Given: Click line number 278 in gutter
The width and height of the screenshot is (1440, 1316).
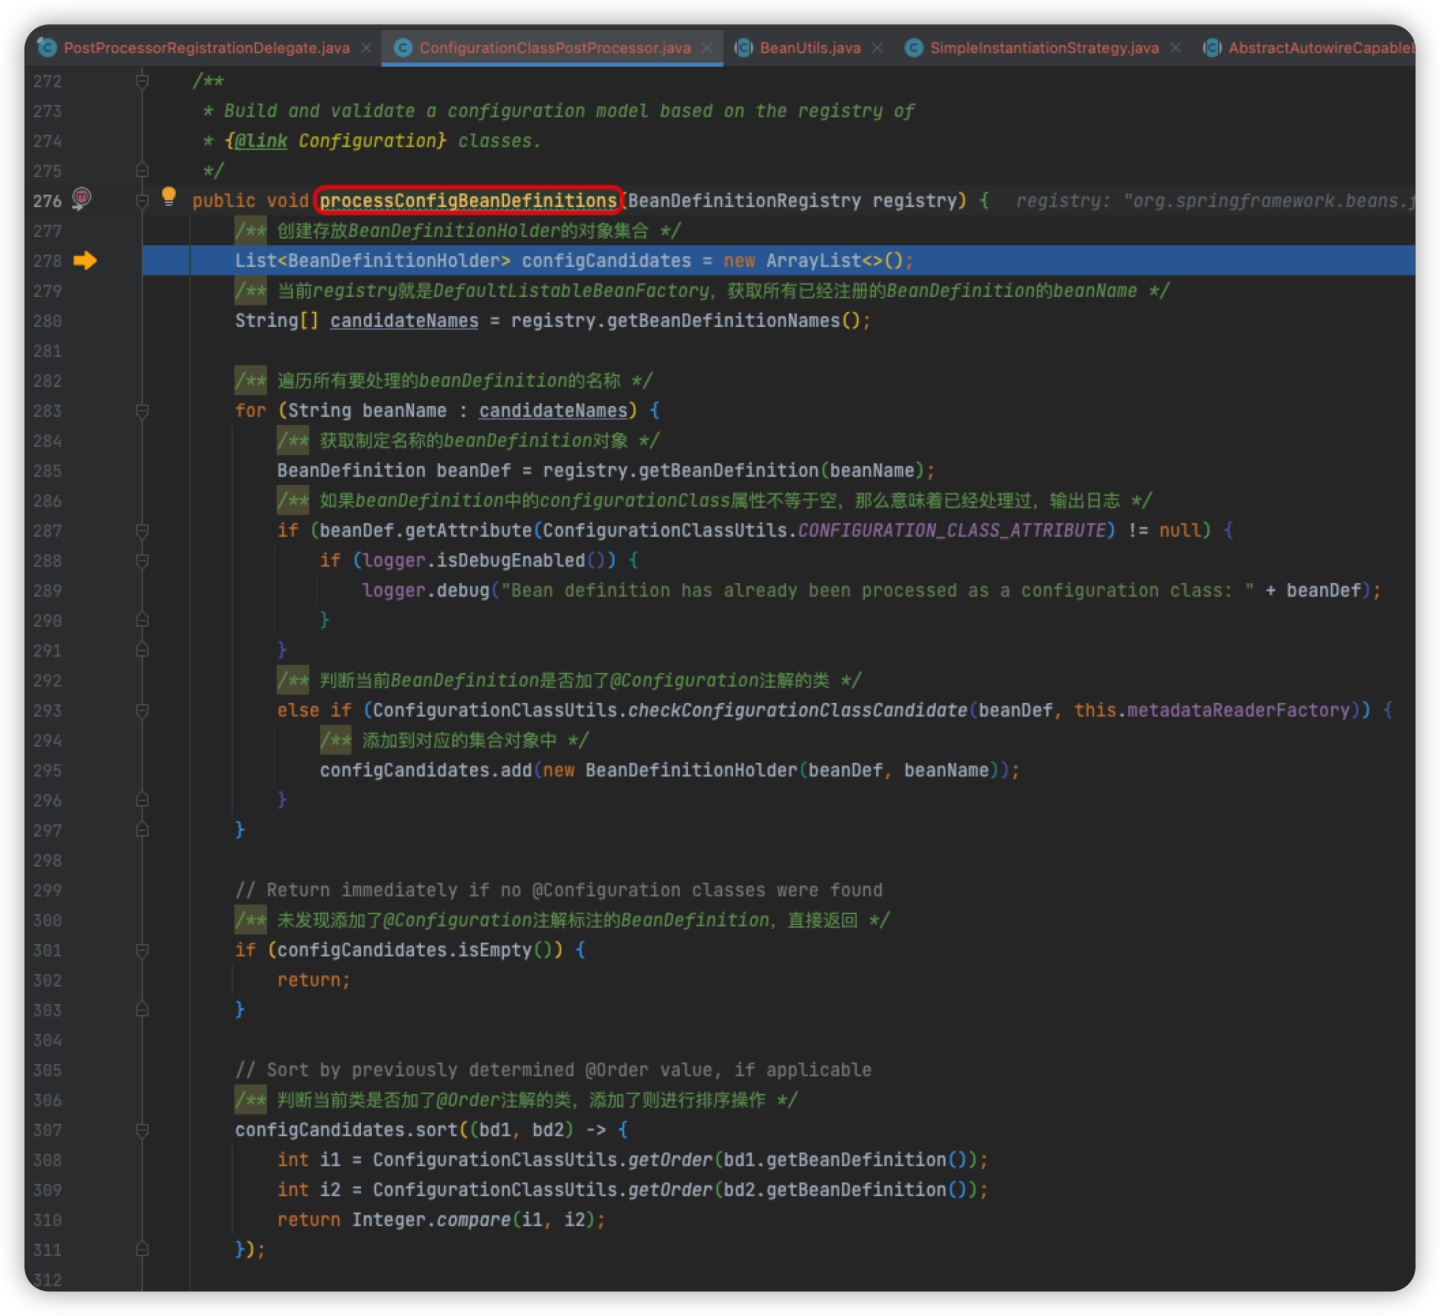Looking at the screenshot, I should (47, 261).
